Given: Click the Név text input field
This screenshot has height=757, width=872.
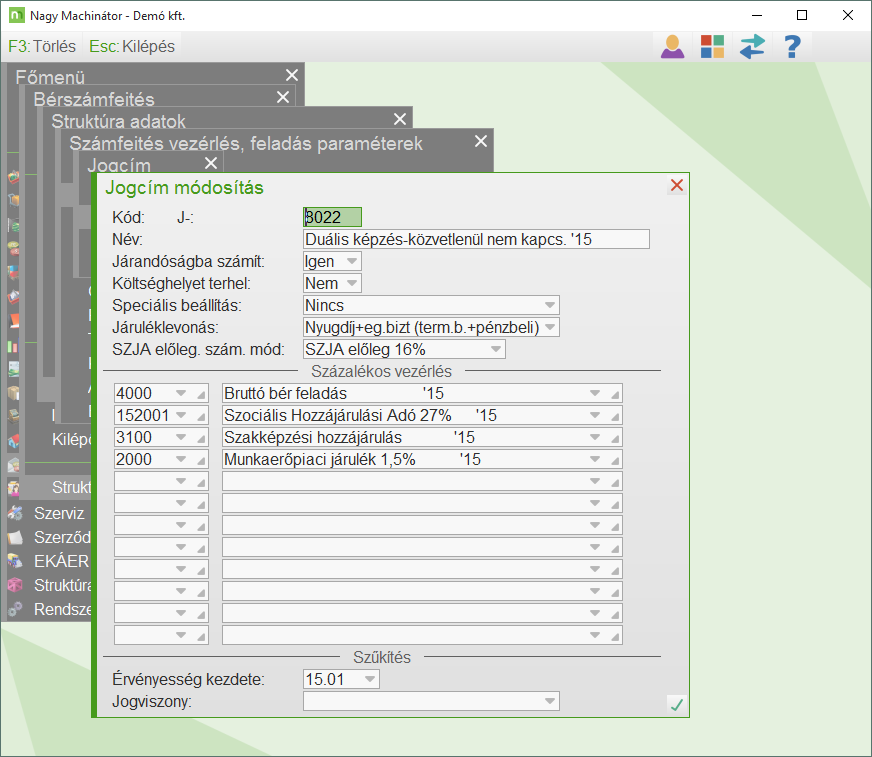Looking at the screenshot, I should 476,239.
